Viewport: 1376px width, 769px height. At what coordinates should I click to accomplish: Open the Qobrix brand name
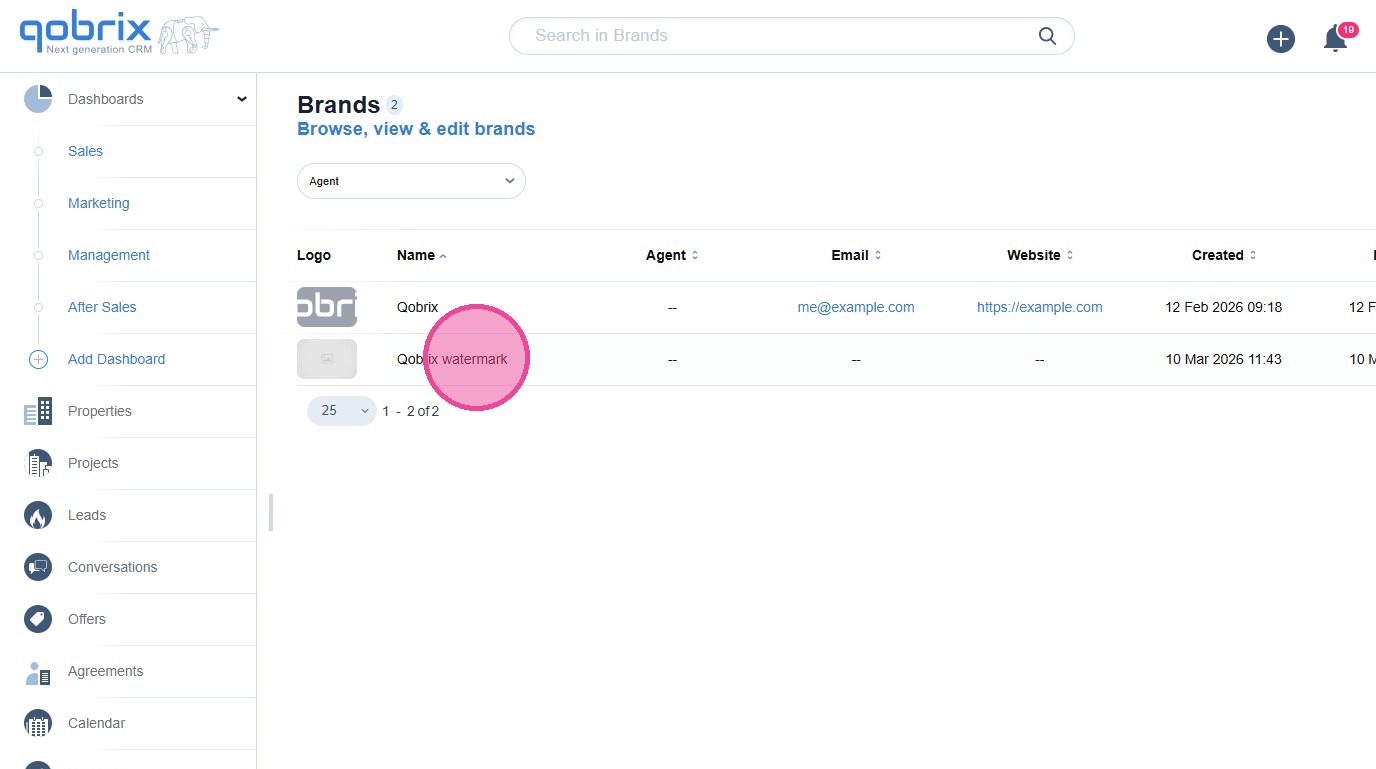(x=417, y=307)
